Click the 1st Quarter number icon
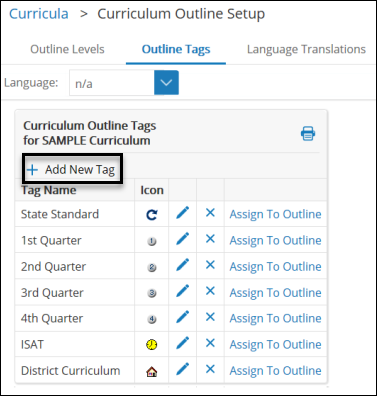 [152, 241]
